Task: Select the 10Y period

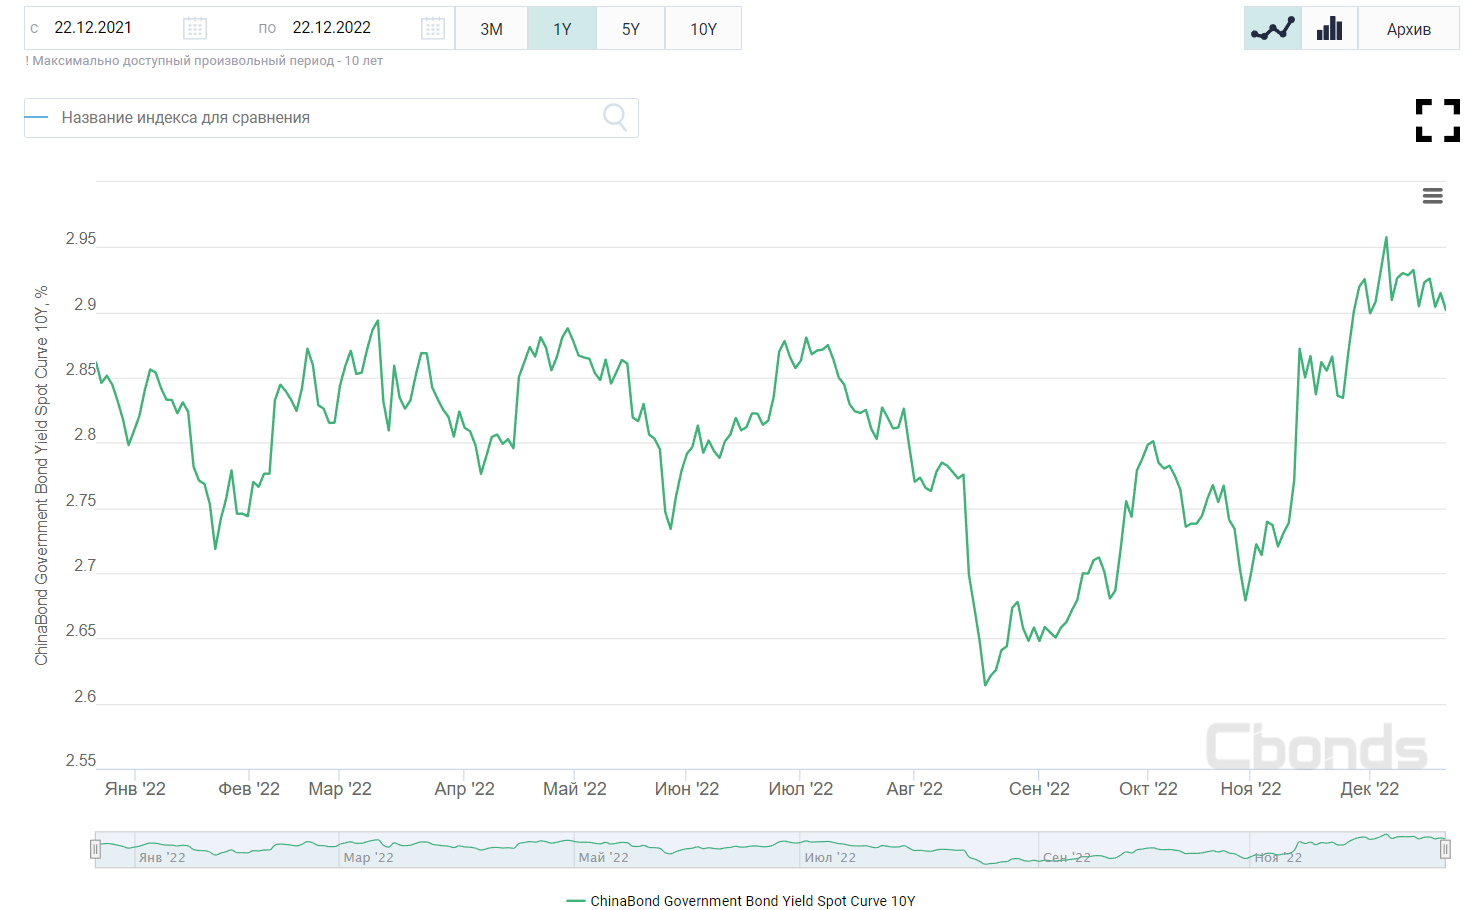Action: [x=703, y=29]
